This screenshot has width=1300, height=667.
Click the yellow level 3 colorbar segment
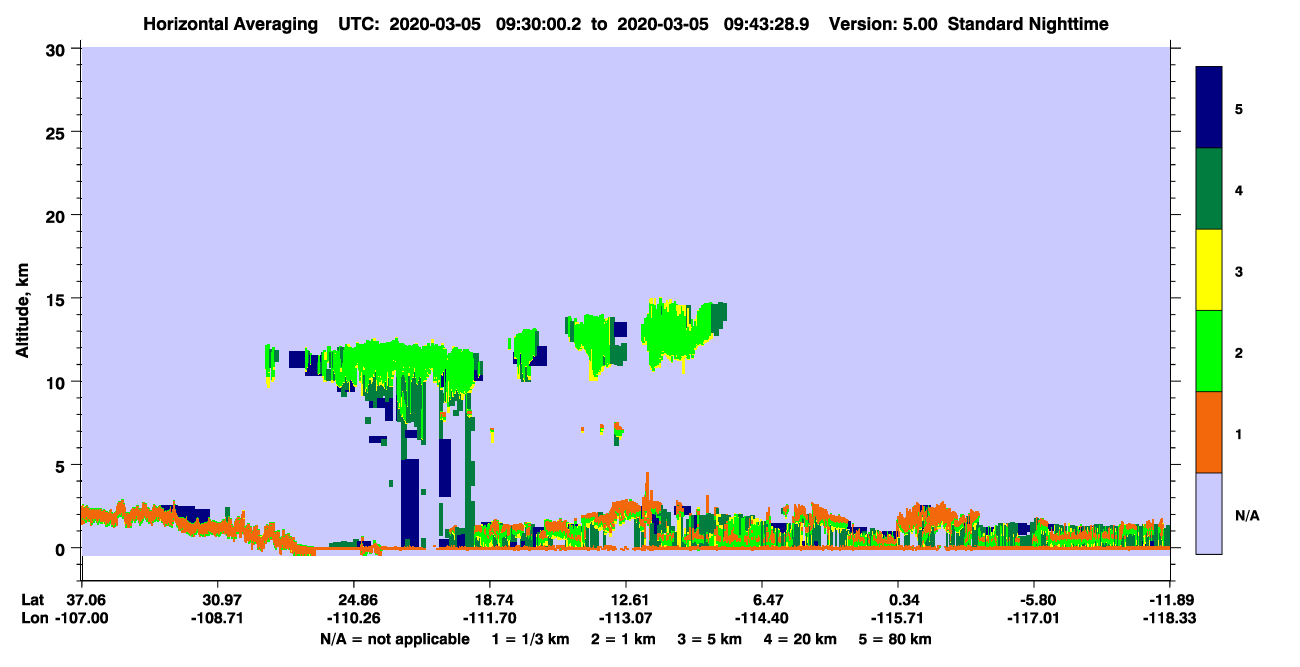1209,270
